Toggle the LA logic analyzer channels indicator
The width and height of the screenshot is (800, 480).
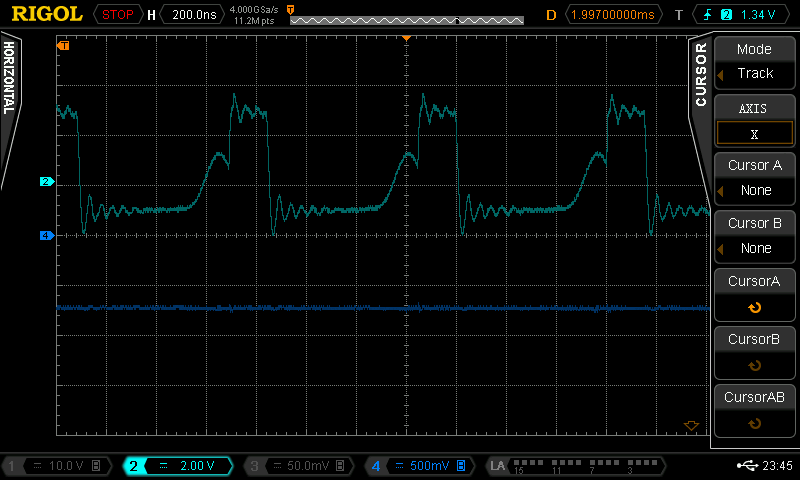click(575, 466)
